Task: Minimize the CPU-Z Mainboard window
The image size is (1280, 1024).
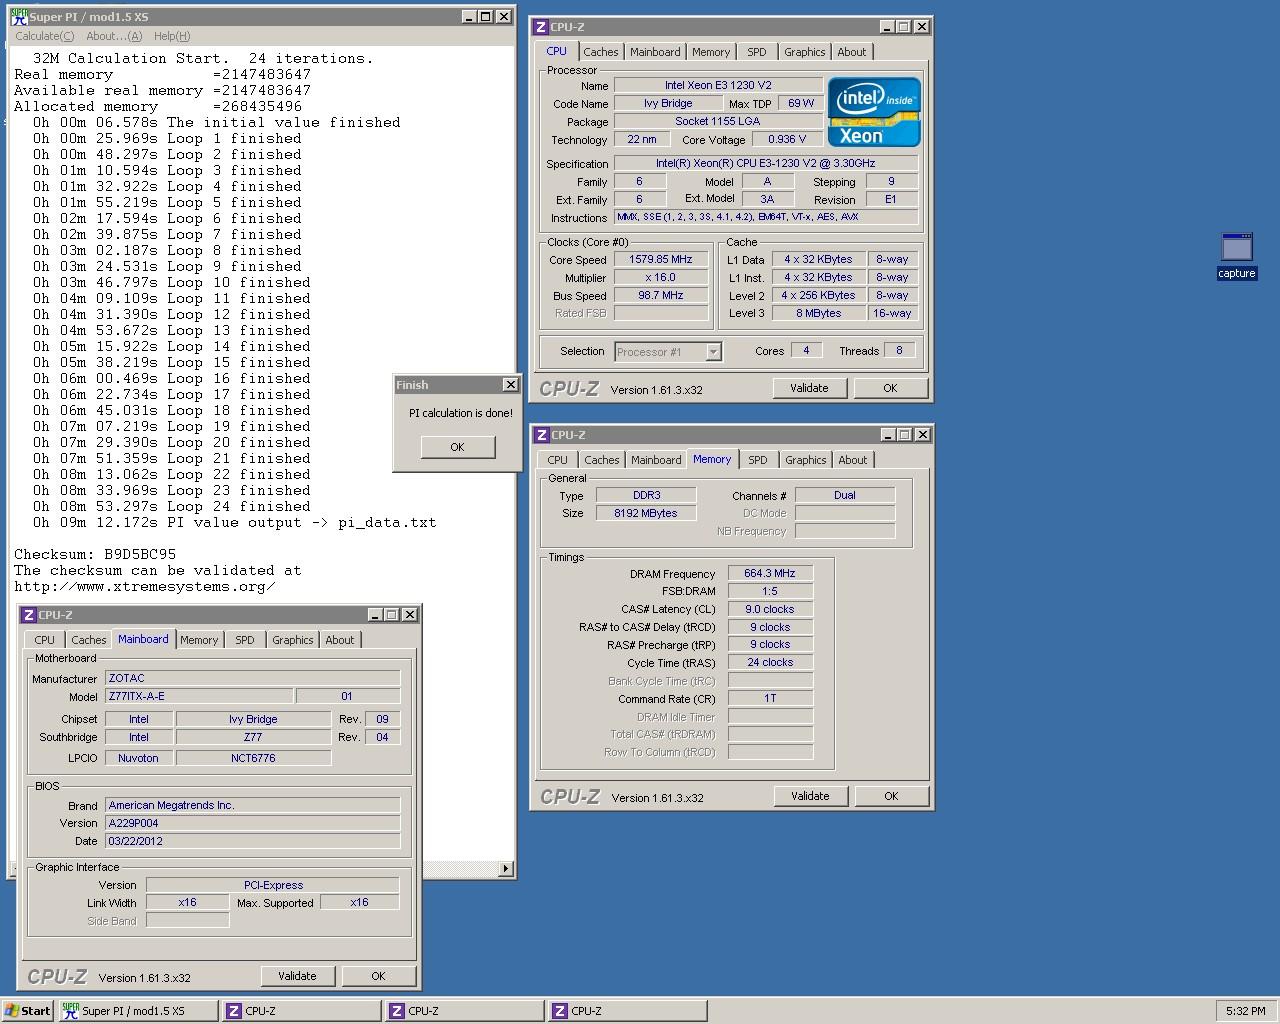Action: point(375,615)
